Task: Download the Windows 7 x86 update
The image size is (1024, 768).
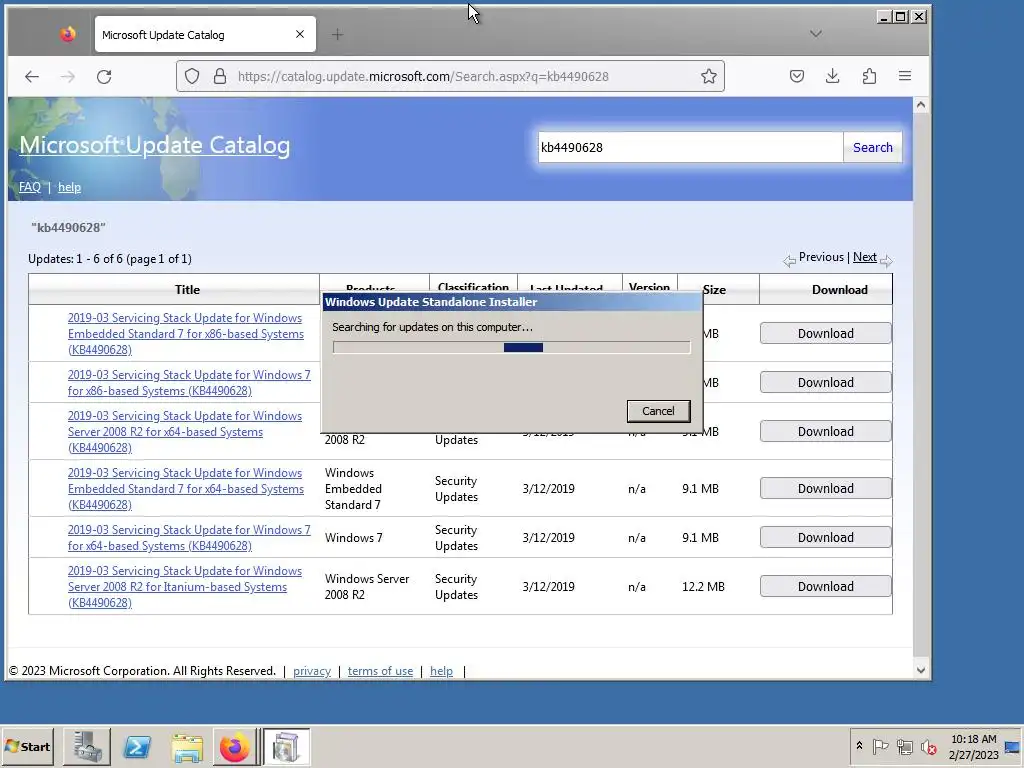Action: (825, 382)
